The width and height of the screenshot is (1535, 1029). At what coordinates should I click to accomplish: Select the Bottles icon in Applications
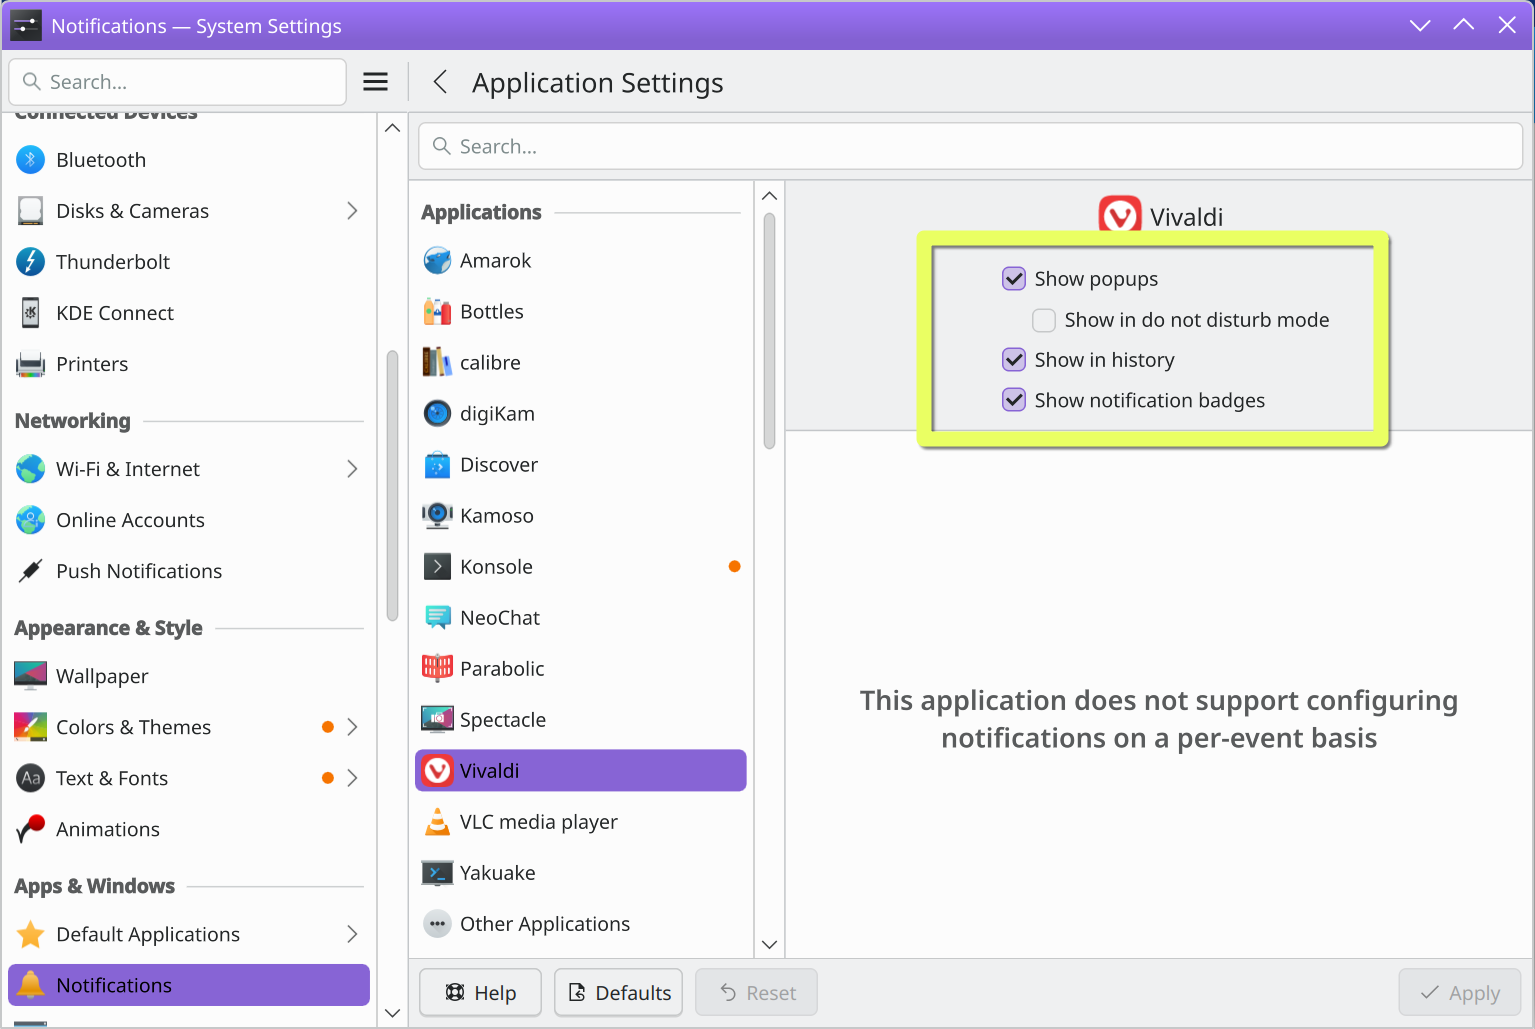tap(437, 312)
